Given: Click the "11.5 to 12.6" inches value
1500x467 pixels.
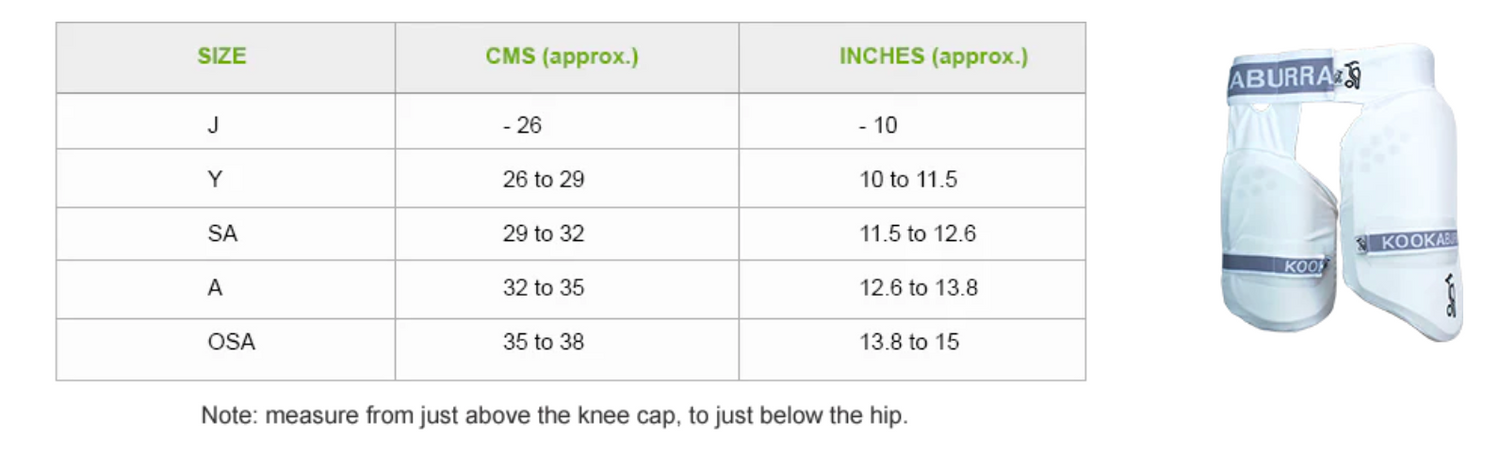Looking at the screenshot, I should [x=917, y=234].
